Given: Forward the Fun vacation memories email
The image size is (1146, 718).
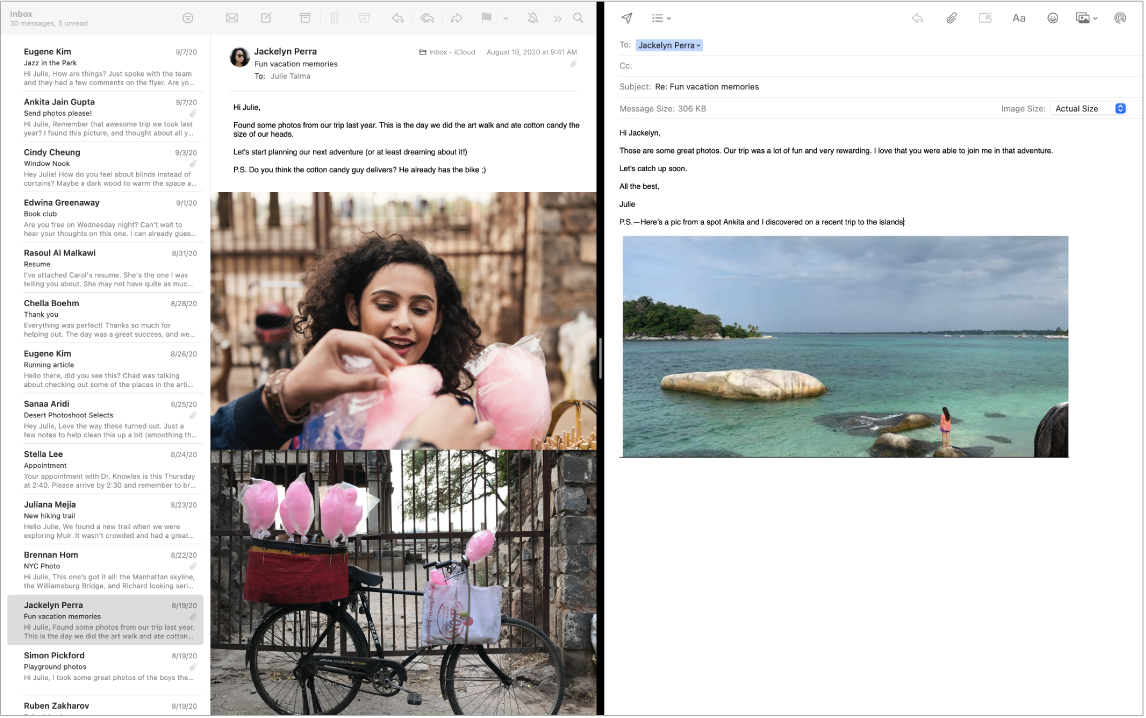Looking at the screenshot, I should (x=457, y=17).
